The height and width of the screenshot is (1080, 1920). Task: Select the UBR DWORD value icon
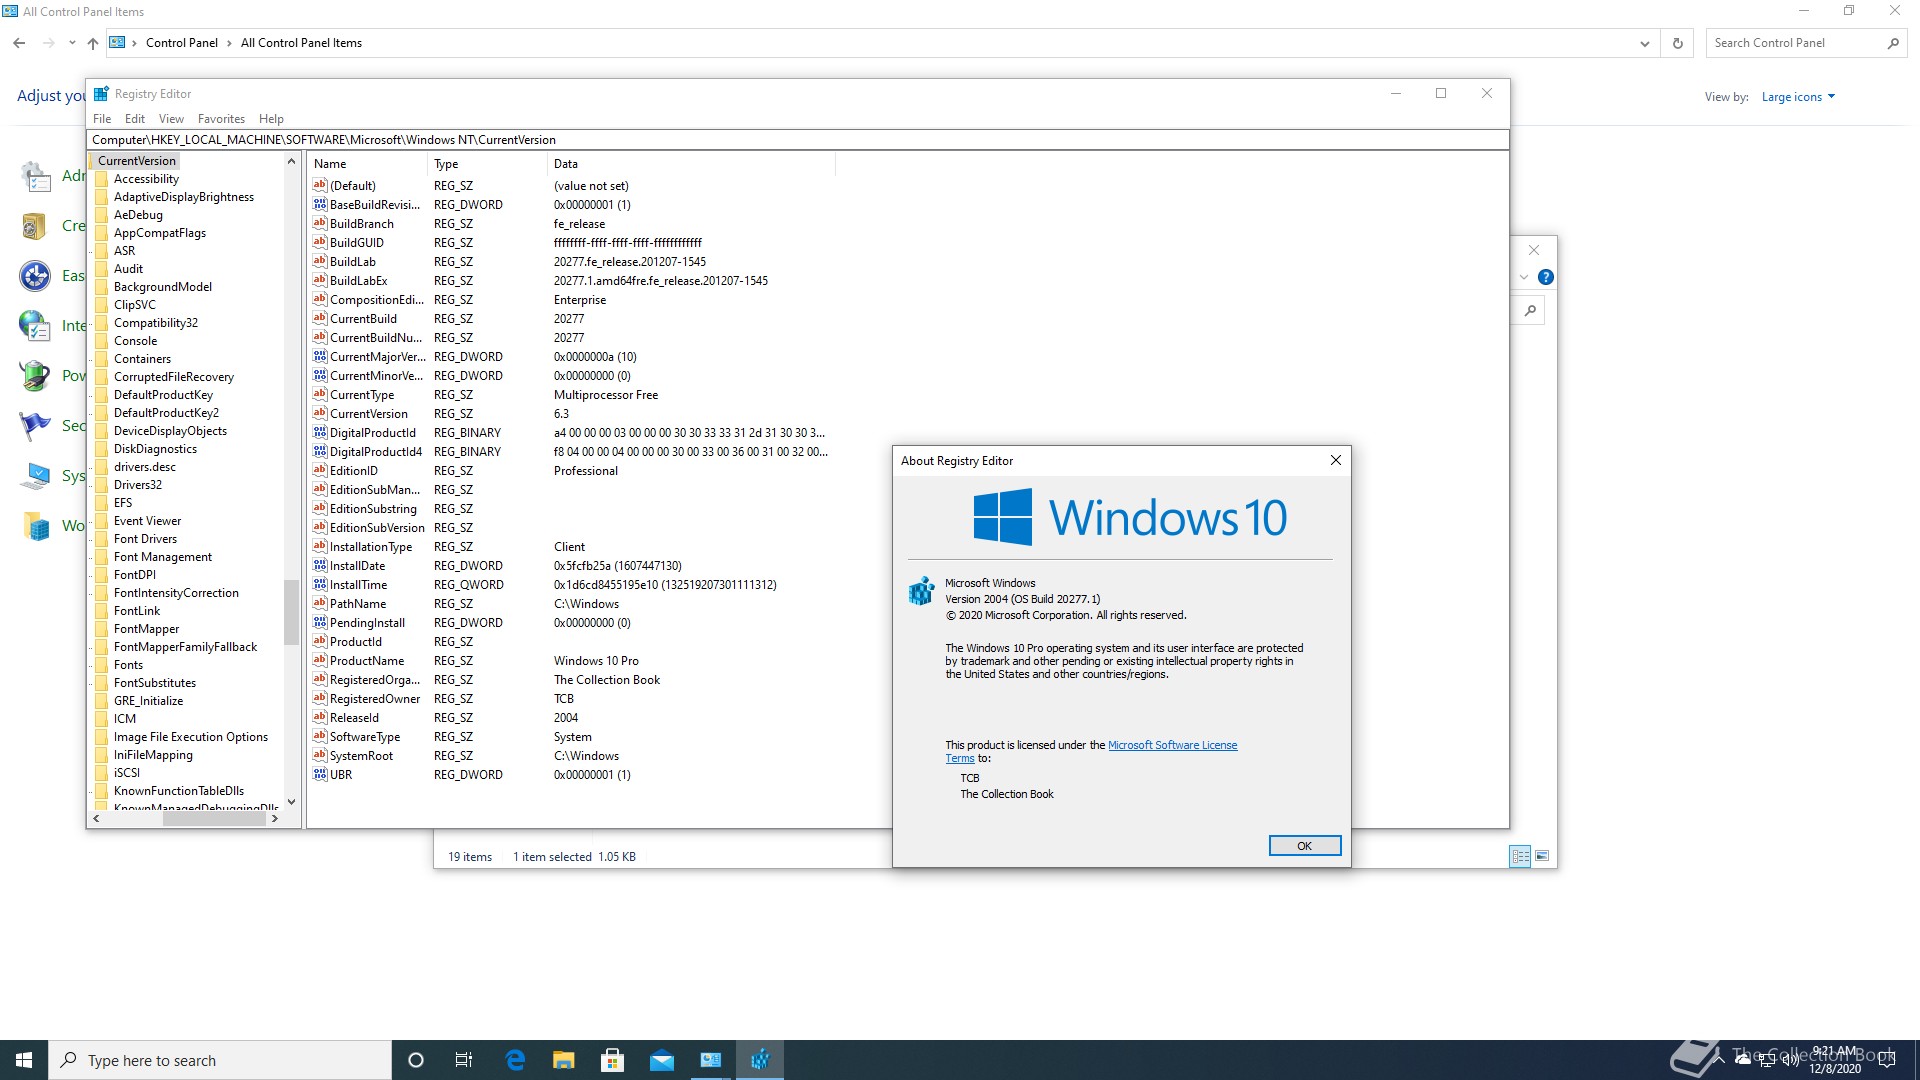320,774
